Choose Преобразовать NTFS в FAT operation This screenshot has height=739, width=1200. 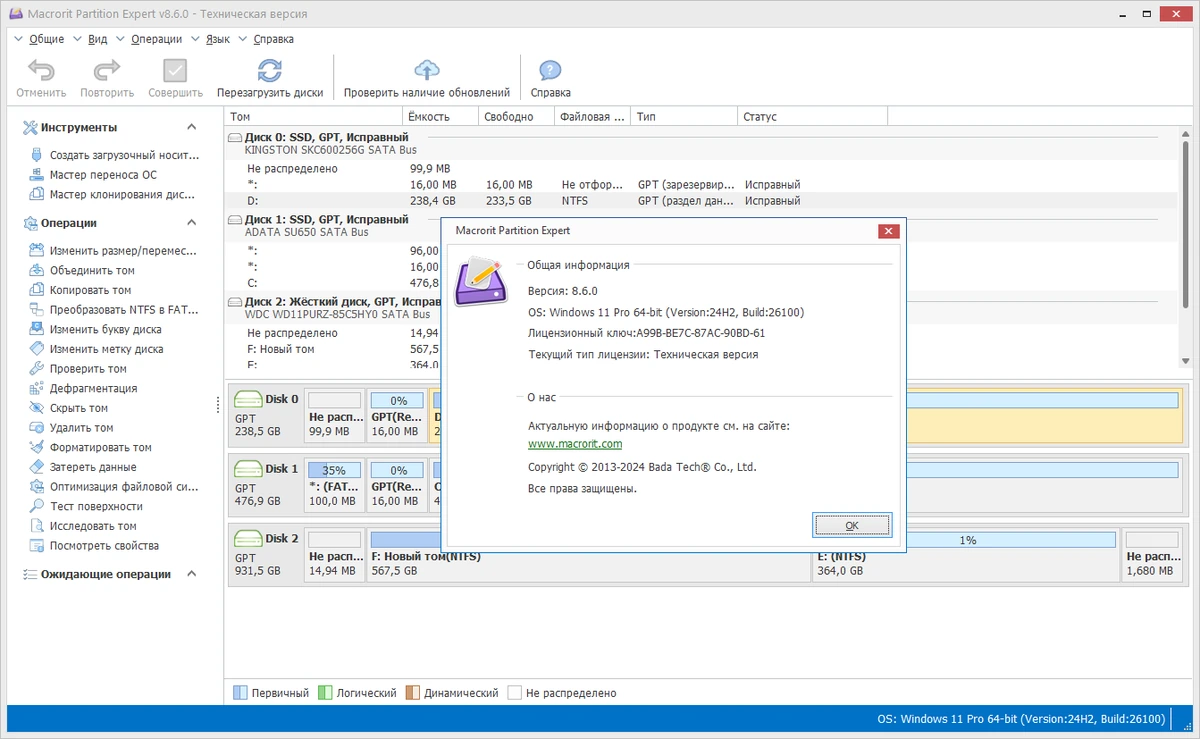click(x=113, y=310)
